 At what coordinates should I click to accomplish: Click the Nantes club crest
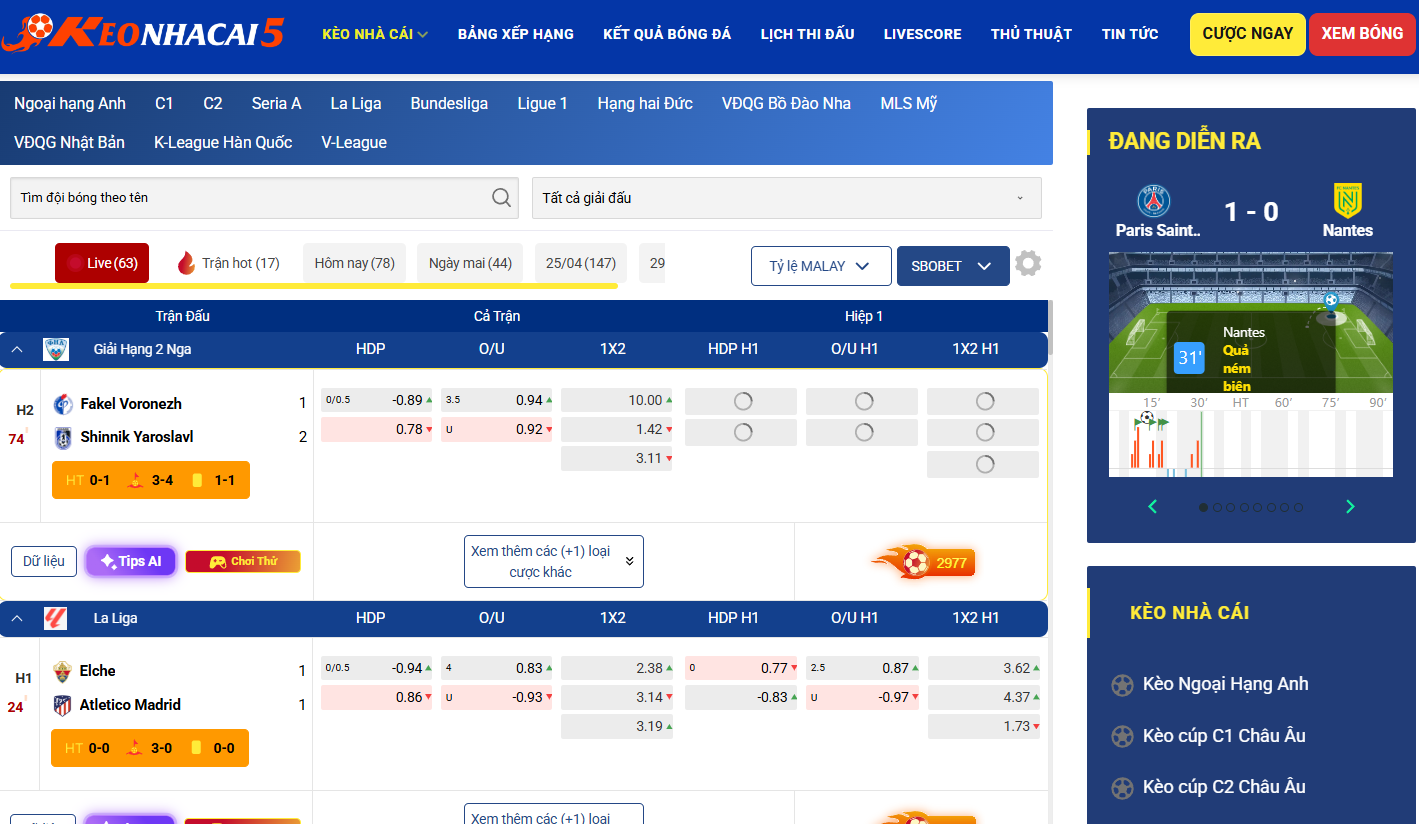coord(1348,202)
